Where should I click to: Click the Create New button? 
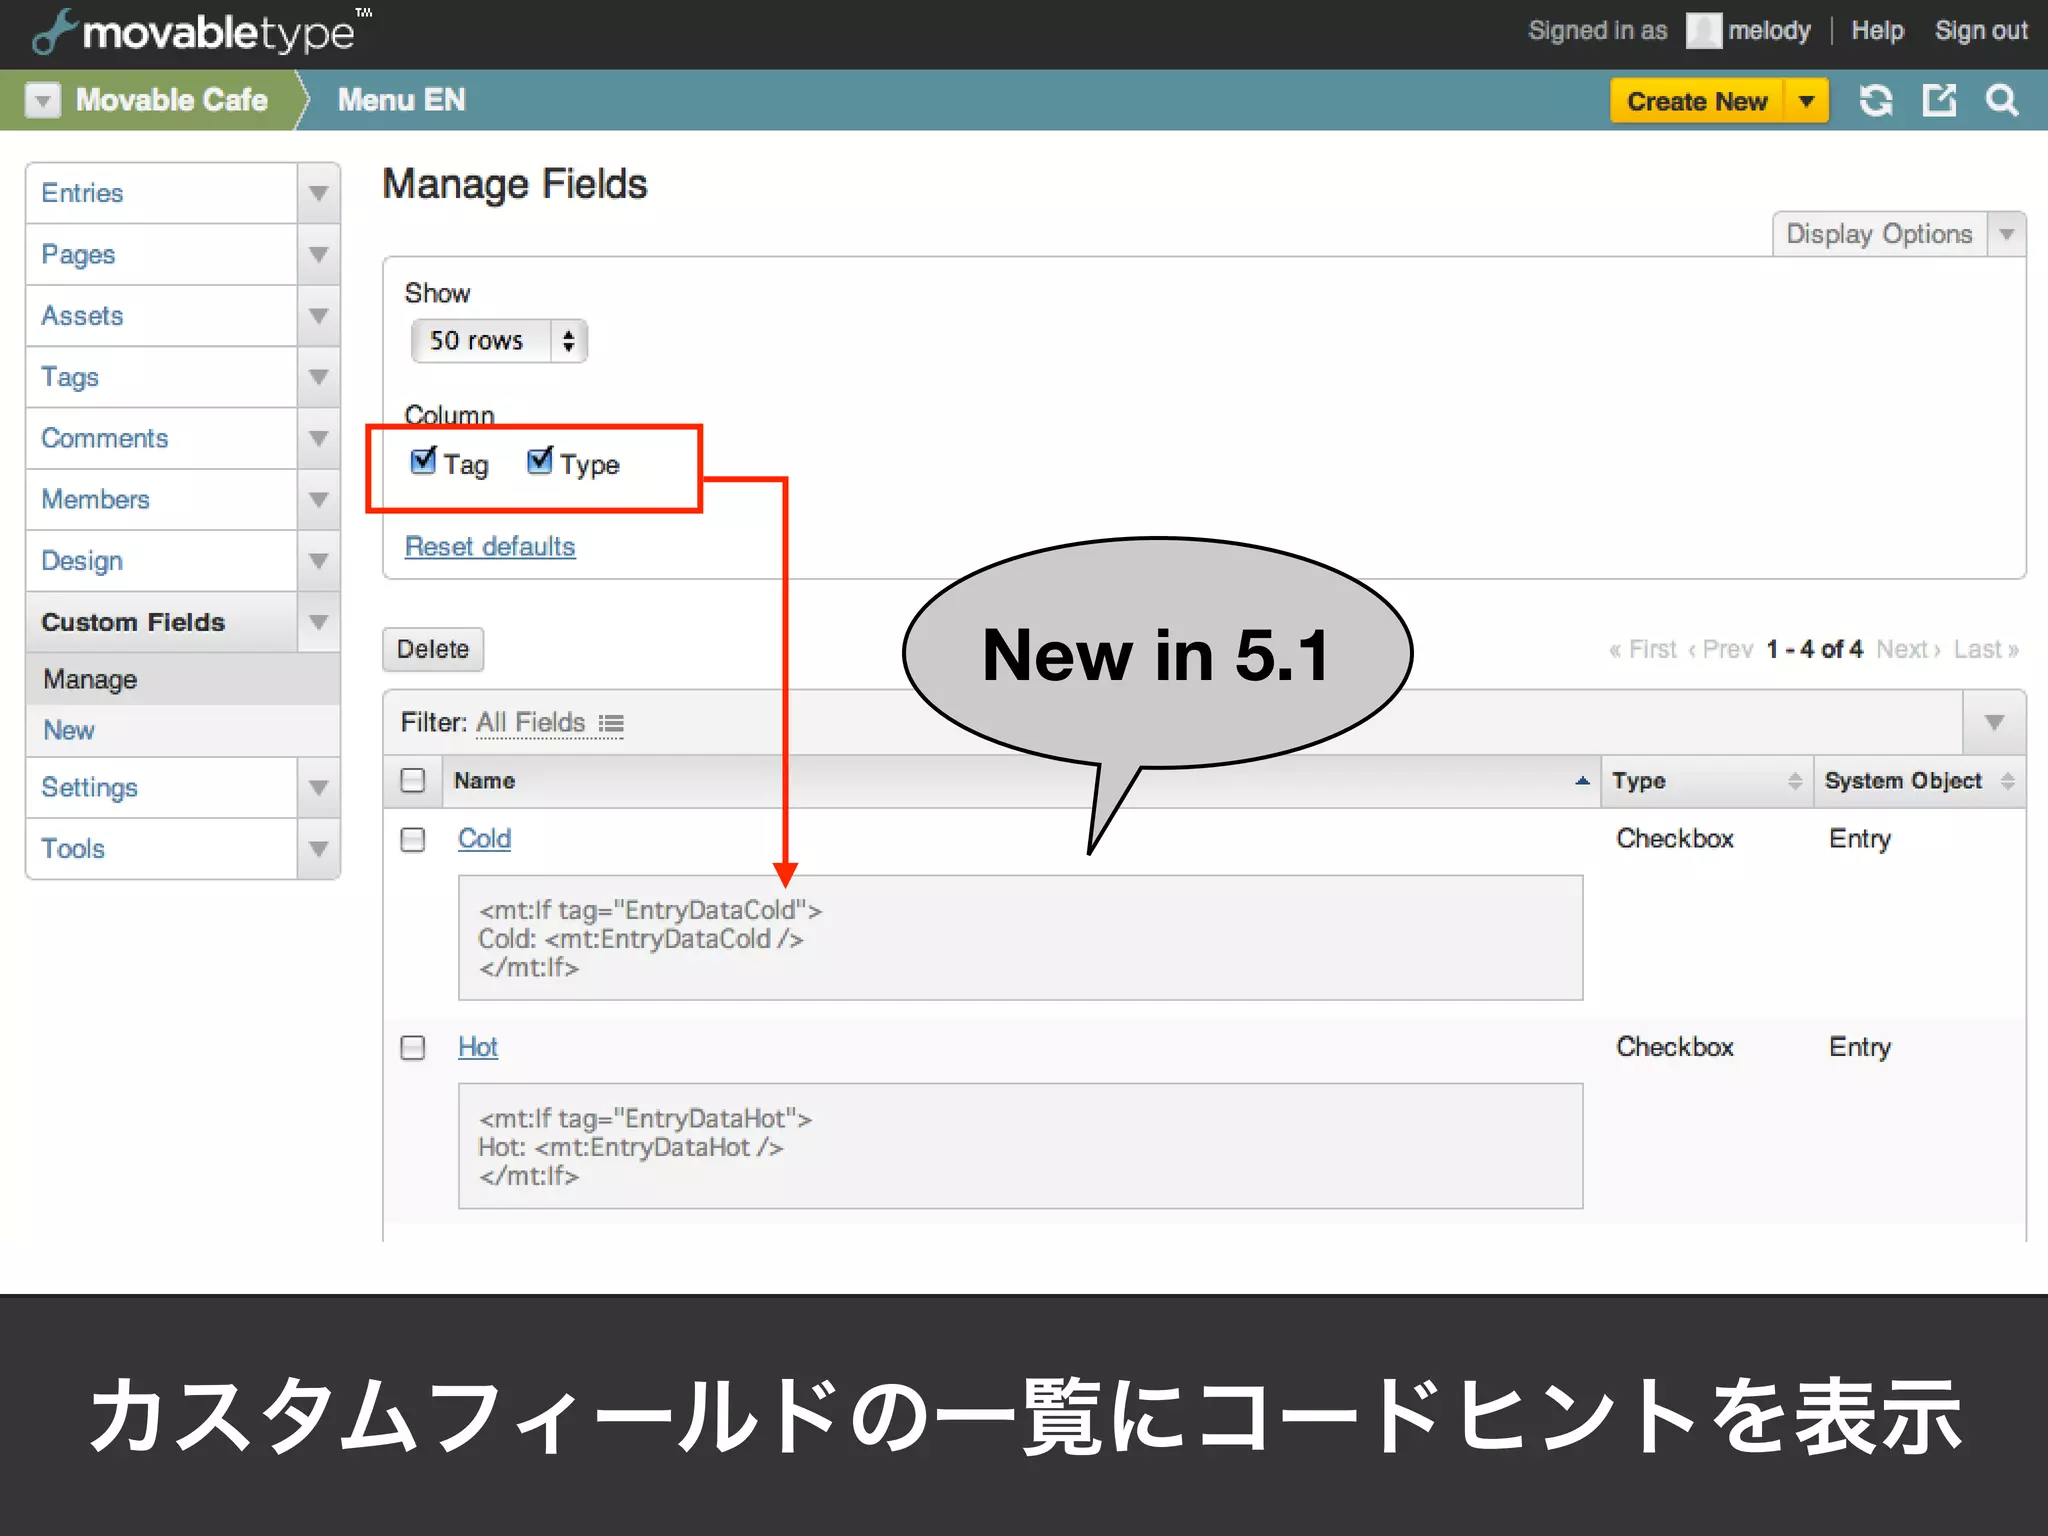pos(1697,101)
